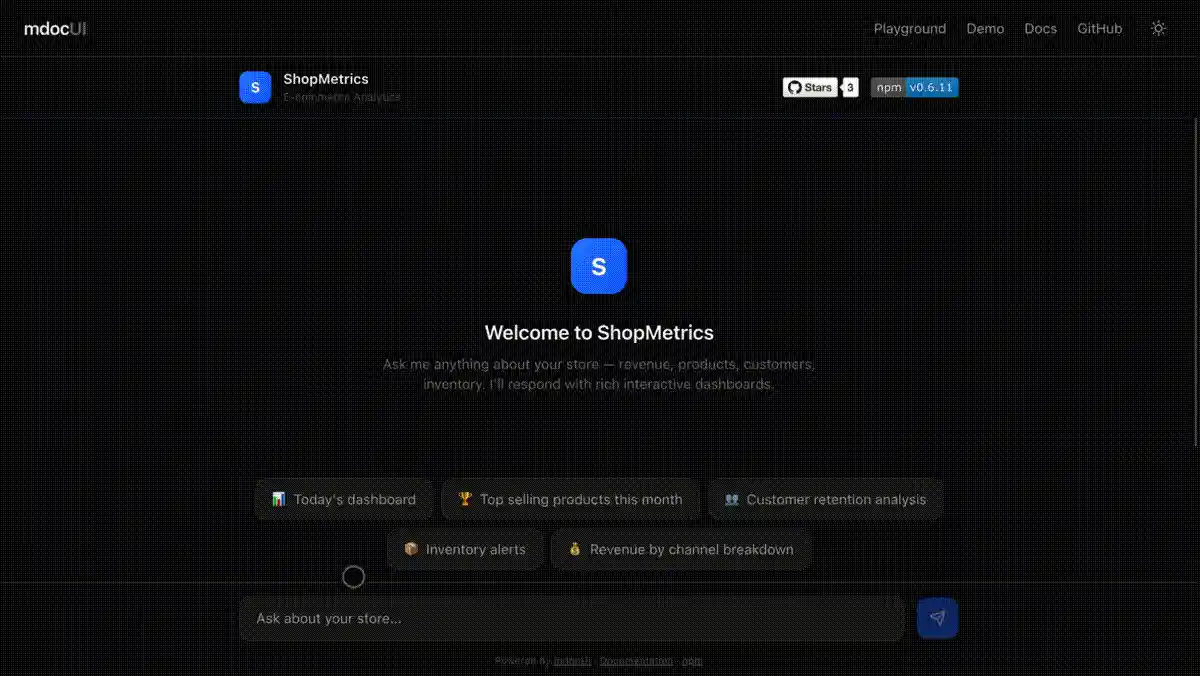Click the bar chart icon on Today's dashboard chip

click(x=277, y=499)
